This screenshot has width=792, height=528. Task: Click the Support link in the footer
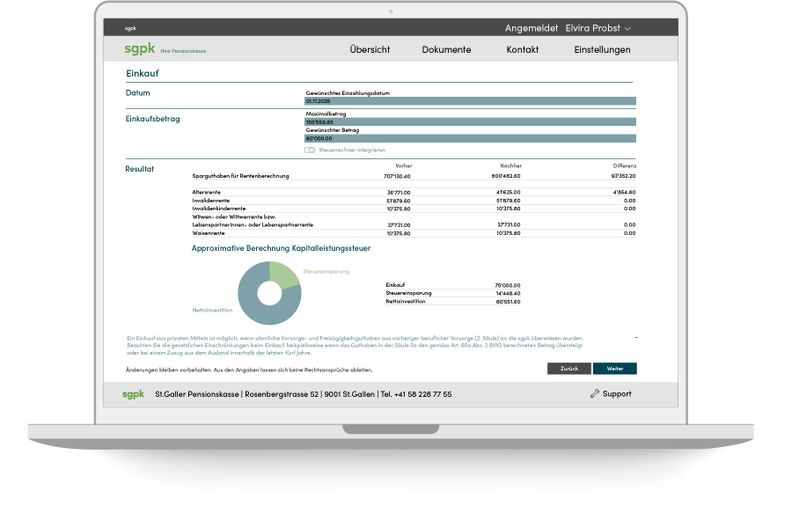(x=616, y=394)
